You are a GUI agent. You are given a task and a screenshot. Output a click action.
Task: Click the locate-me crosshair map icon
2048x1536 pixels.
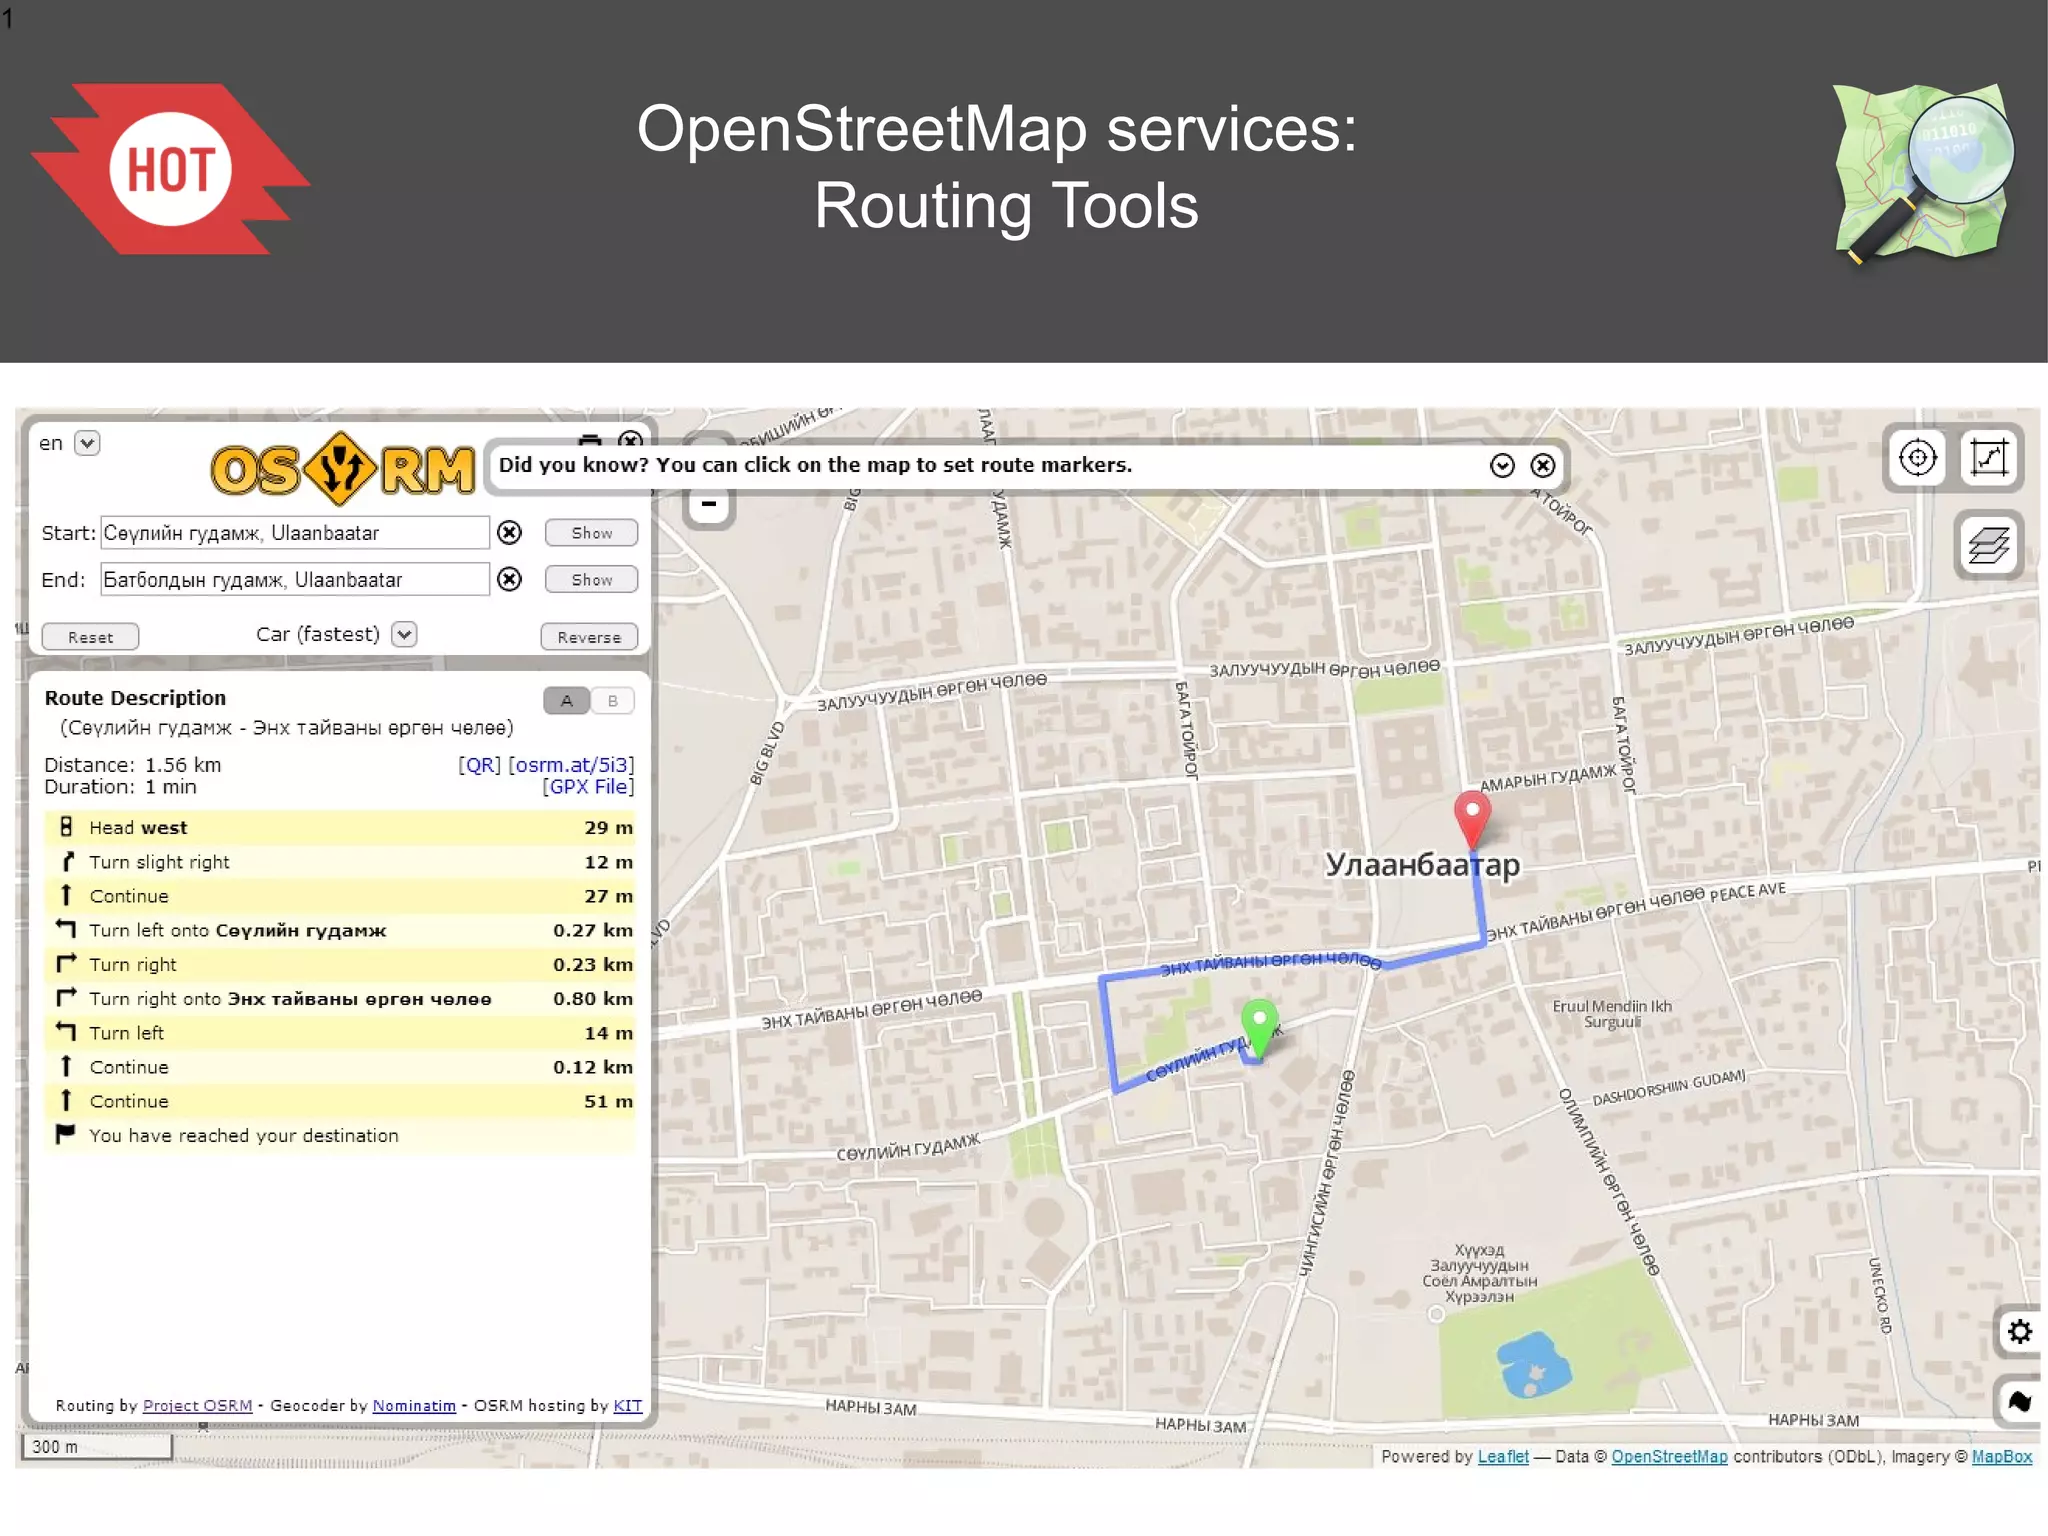click(x=1917, y=459)
